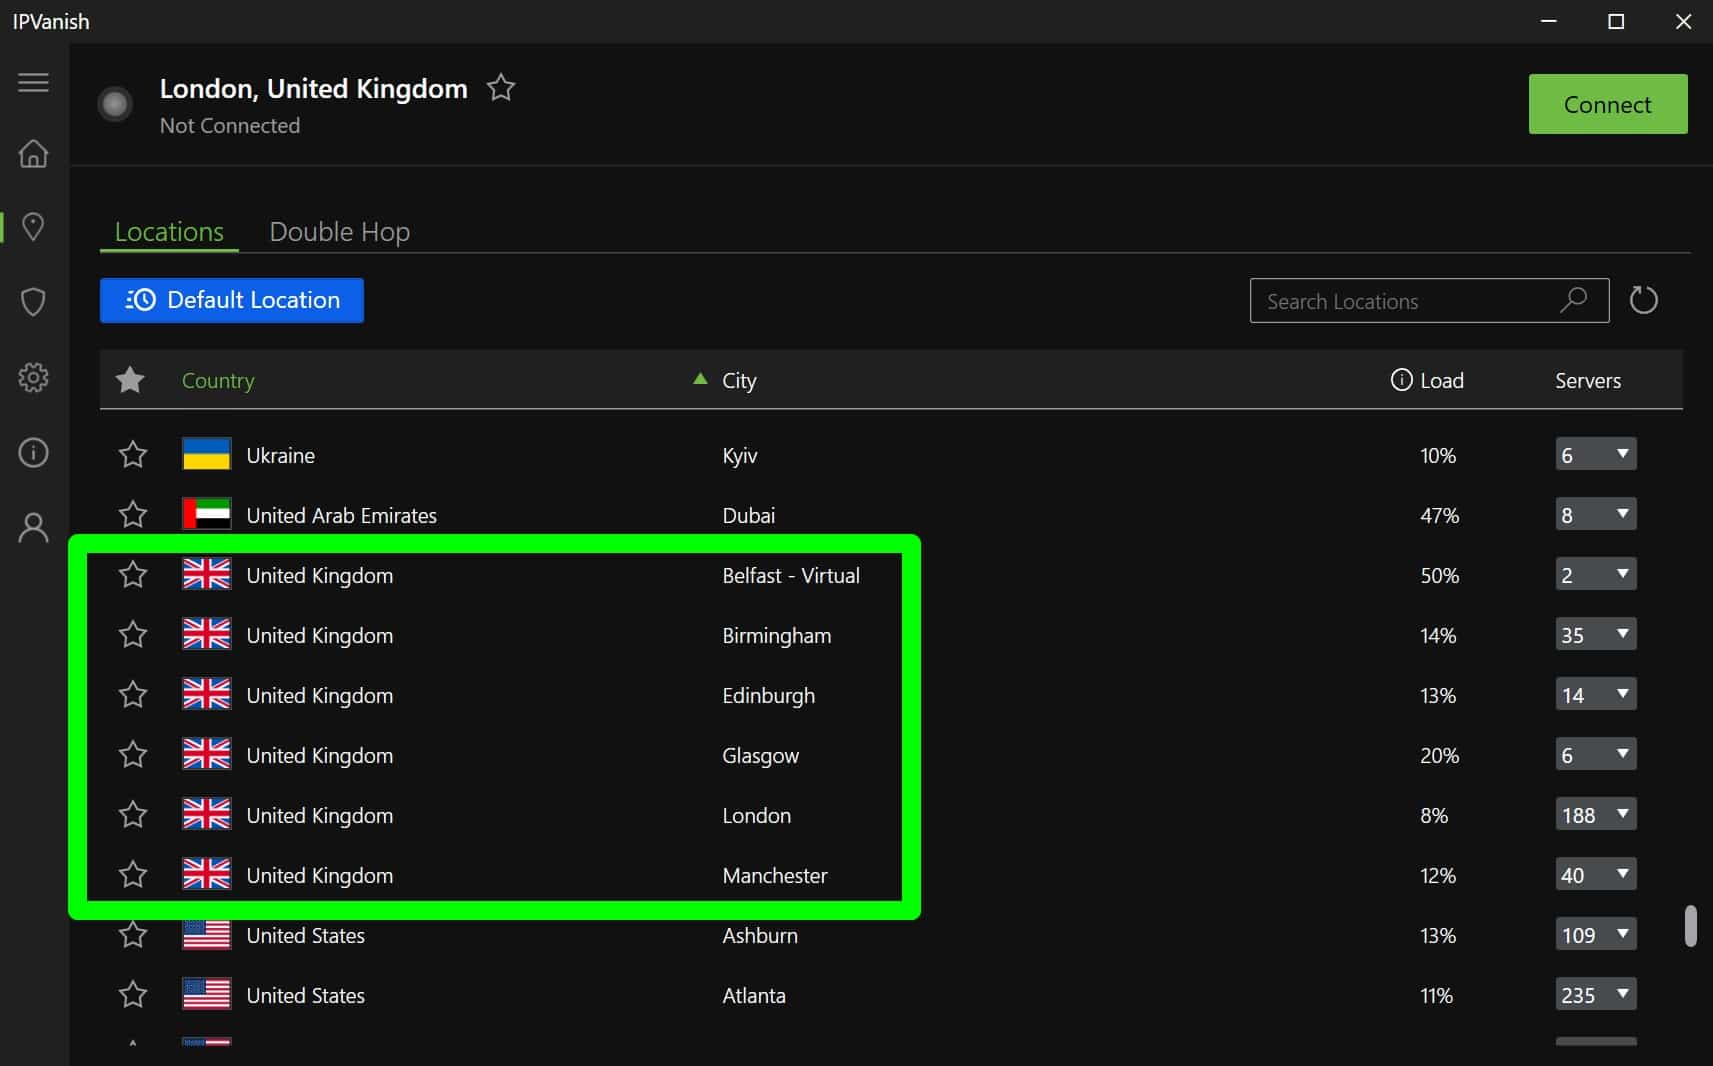
Task: Click the UK flag in Manchester row
Action: coord(207,874)
